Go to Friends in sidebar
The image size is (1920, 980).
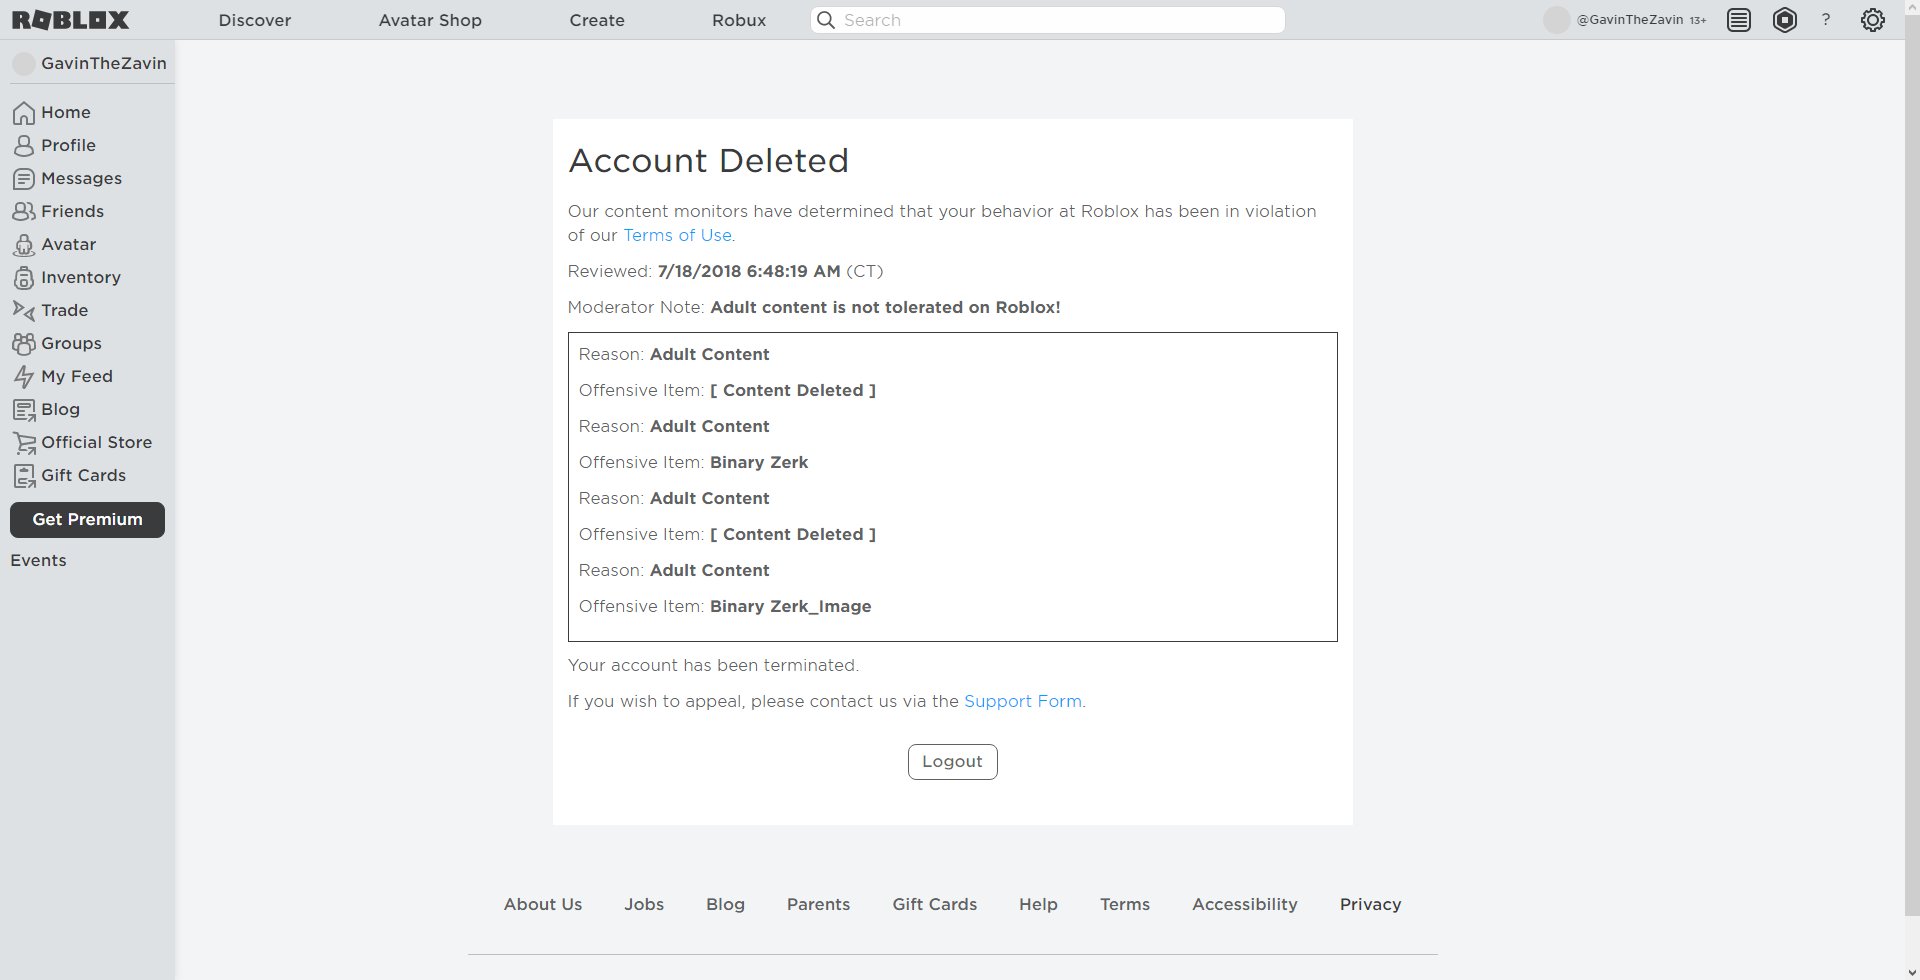click(x=72, y=212)
